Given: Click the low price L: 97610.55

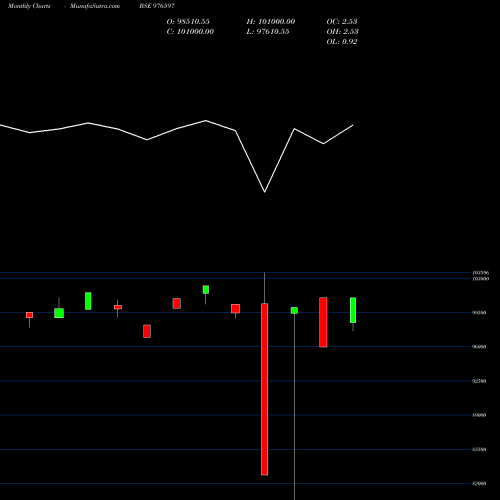Looking at the screenshot, I should (x=268, y=32).
